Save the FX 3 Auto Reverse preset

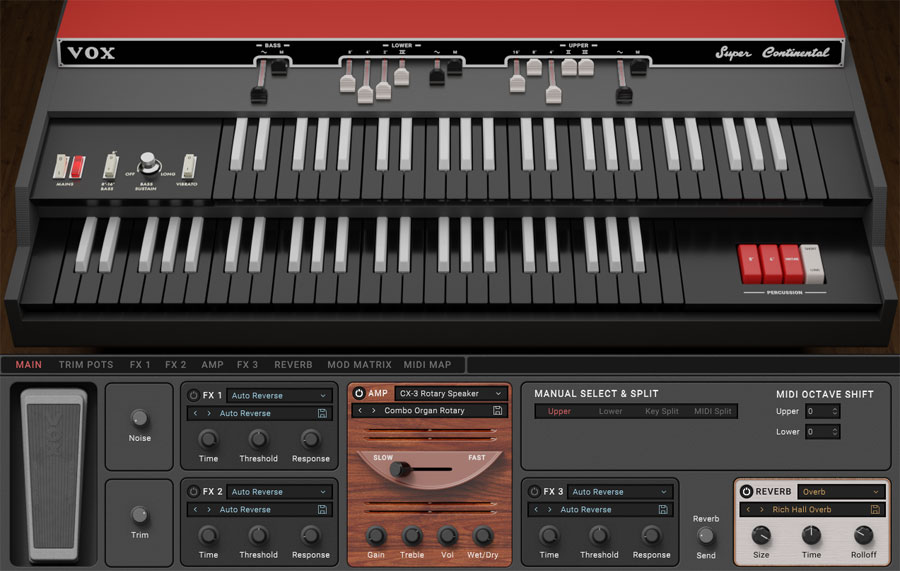click(x=663, y=510)
